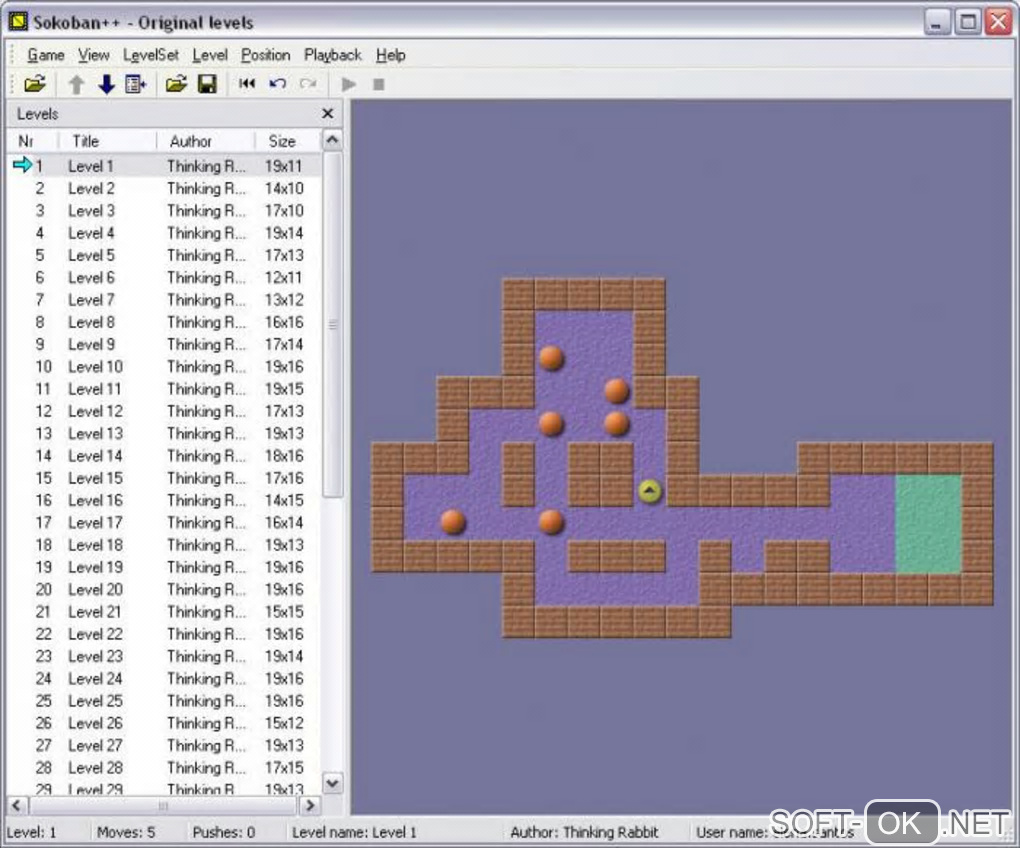Select Level 10 in the list

pyautogui.click(x=165, y=367)
